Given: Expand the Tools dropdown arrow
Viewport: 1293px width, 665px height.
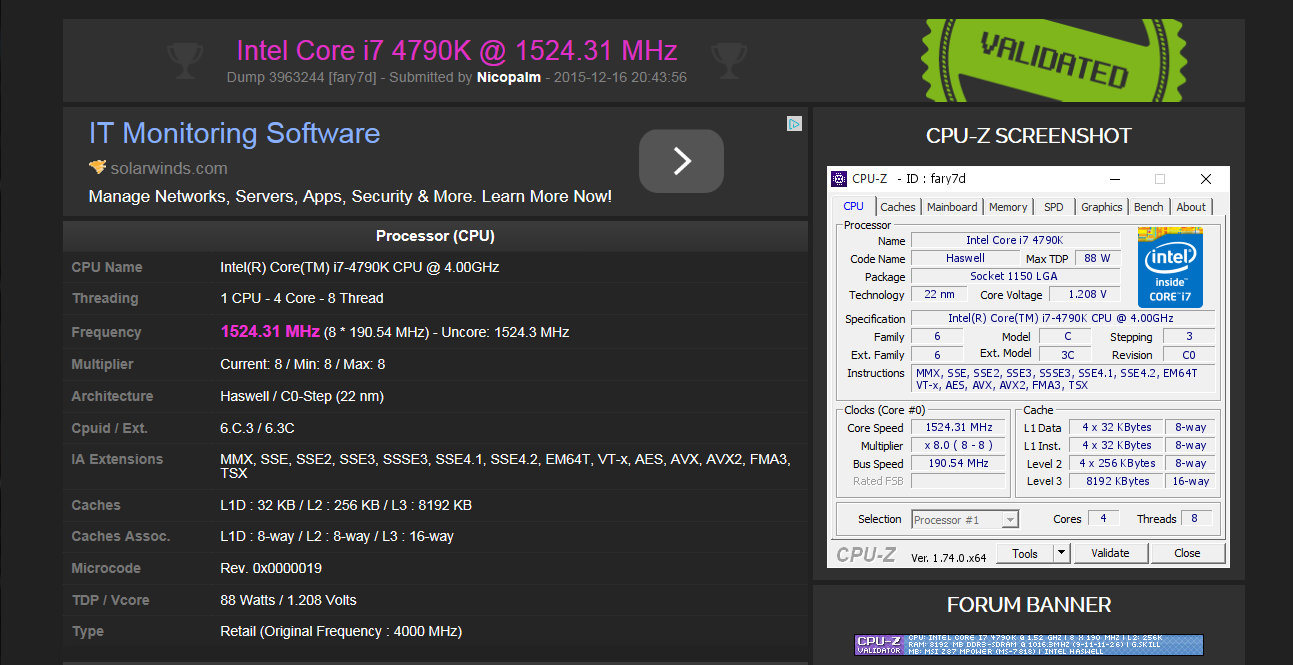Looking at the screenshot, I should point(1062,553).
